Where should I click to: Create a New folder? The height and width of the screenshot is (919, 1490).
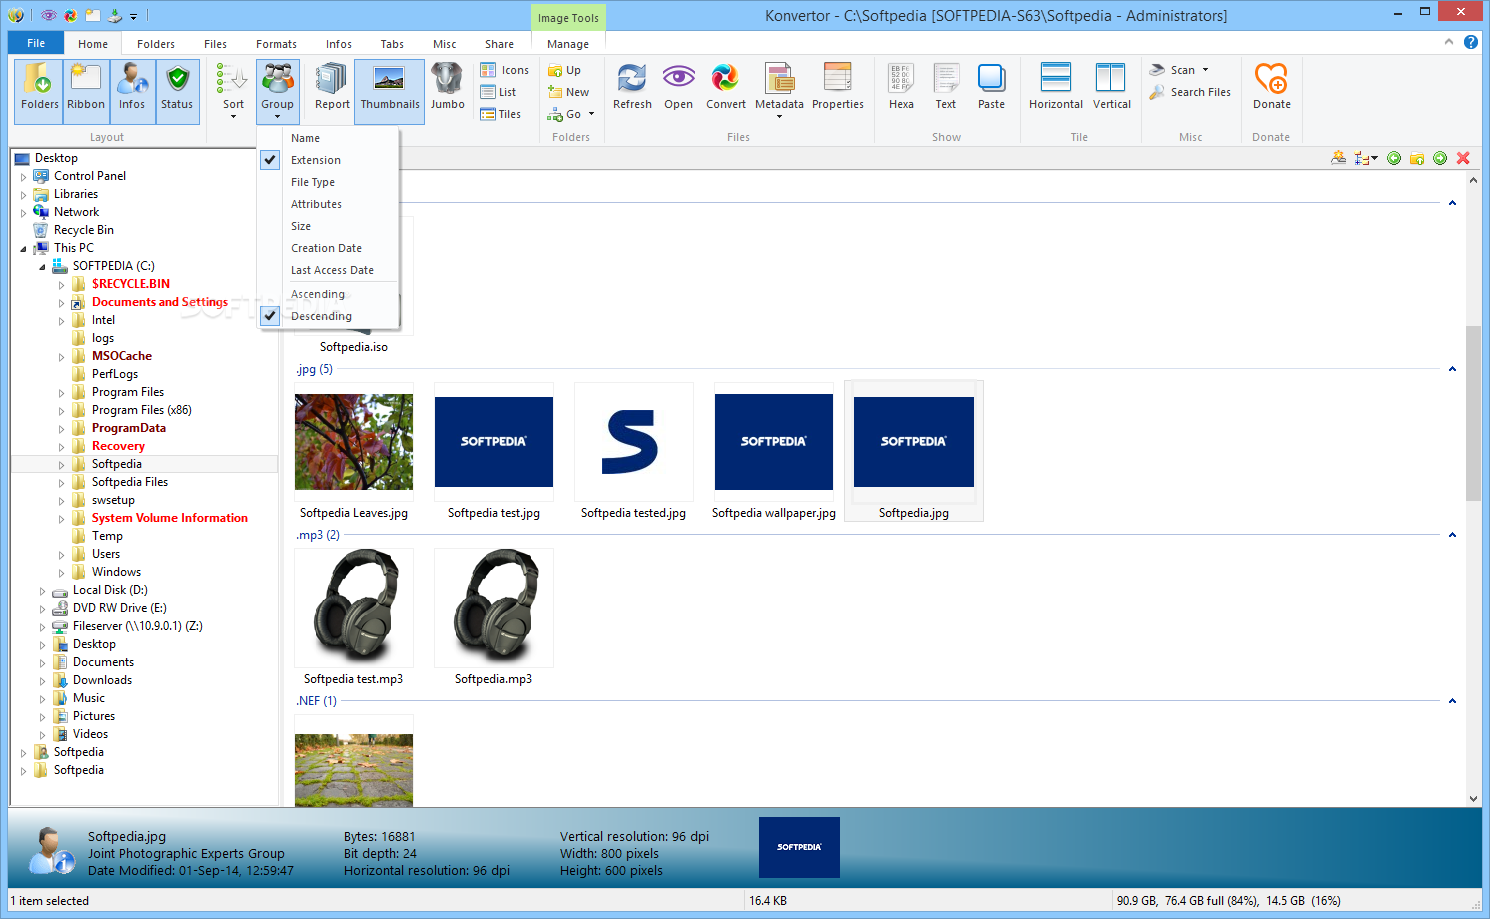(x=569, y=92)
